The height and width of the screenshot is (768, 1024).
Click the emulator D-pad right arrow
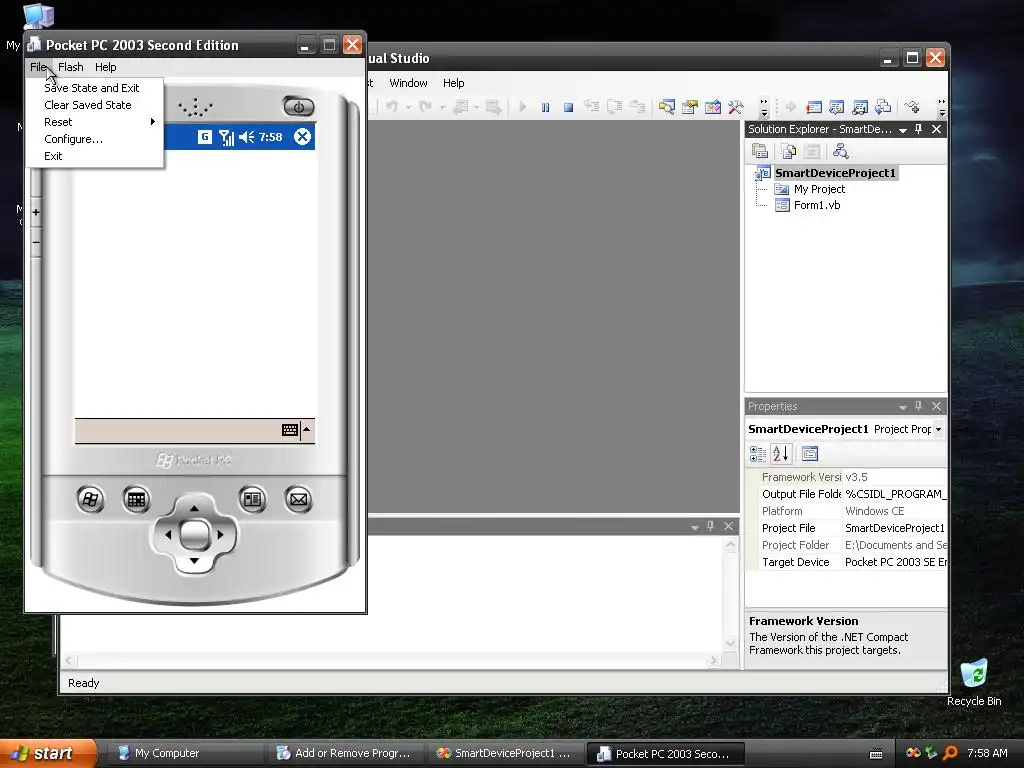click(221, 535)
